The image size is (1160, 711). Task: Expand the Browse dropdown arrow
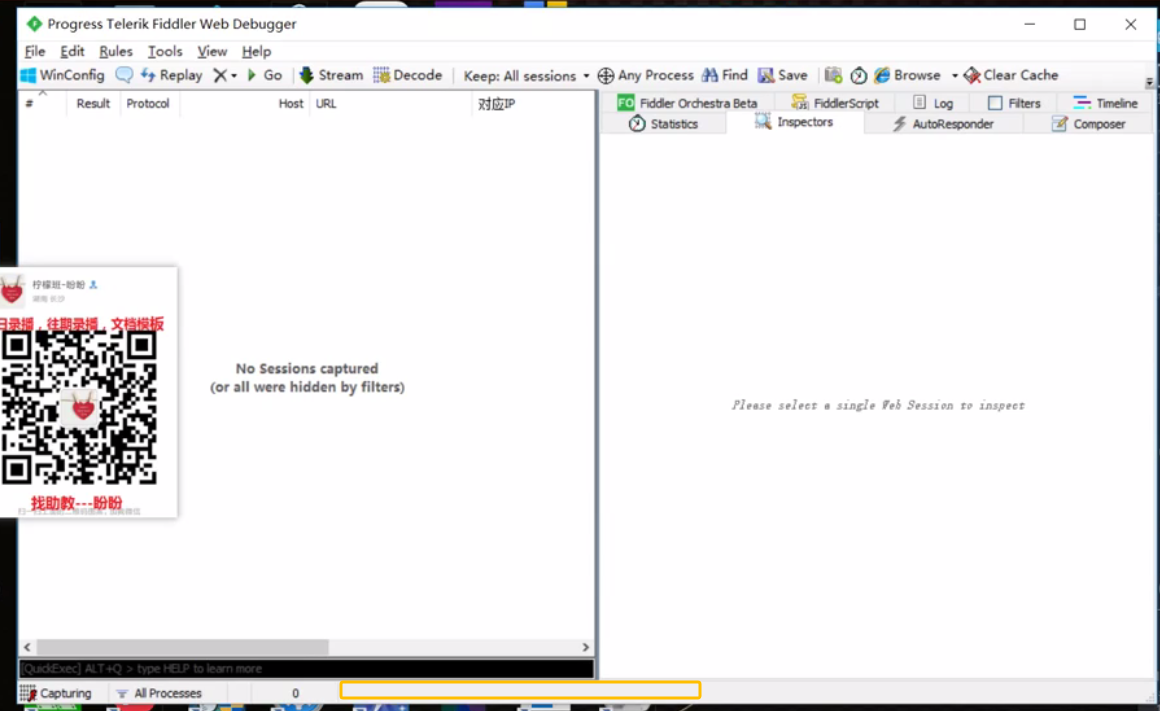click(954, 75)
